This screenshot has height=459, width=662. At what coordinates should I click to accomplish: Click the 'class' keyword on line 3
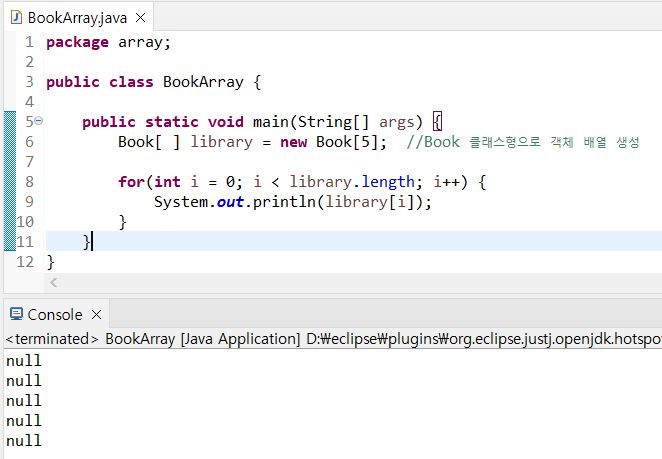click(x=131, y=82)
